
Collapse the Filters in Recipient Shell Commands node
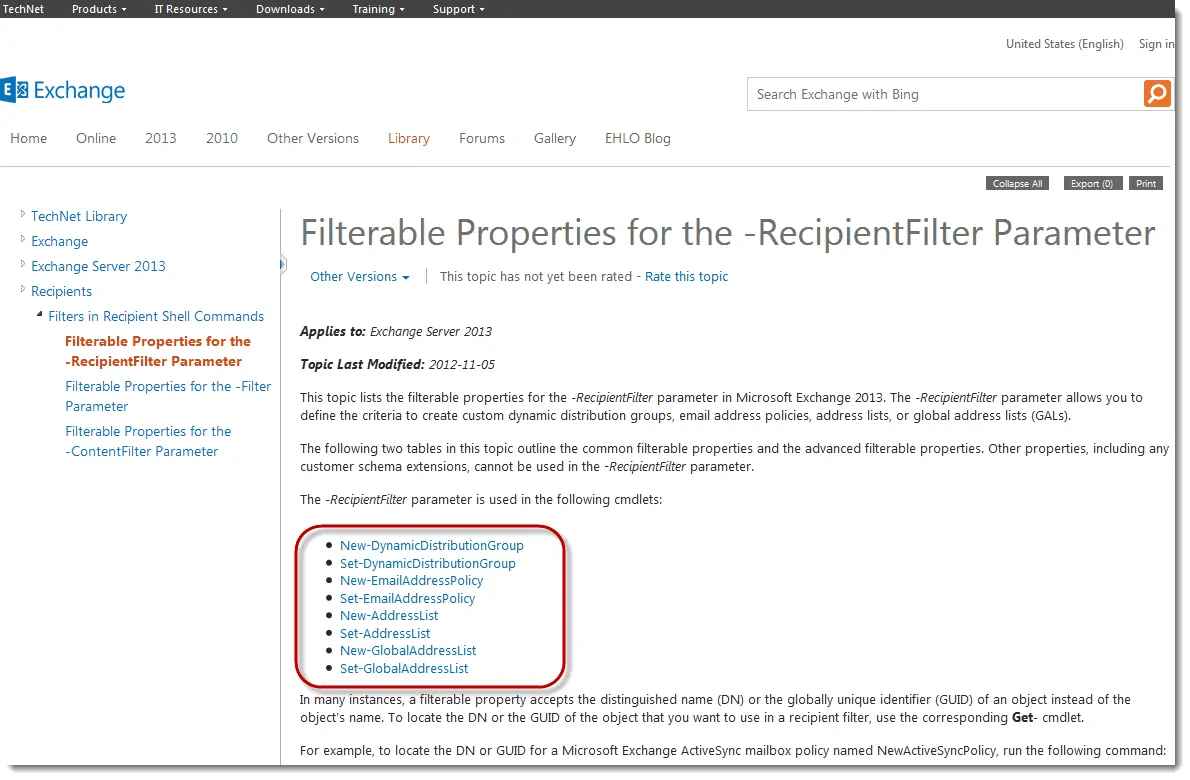click(39, 314)
